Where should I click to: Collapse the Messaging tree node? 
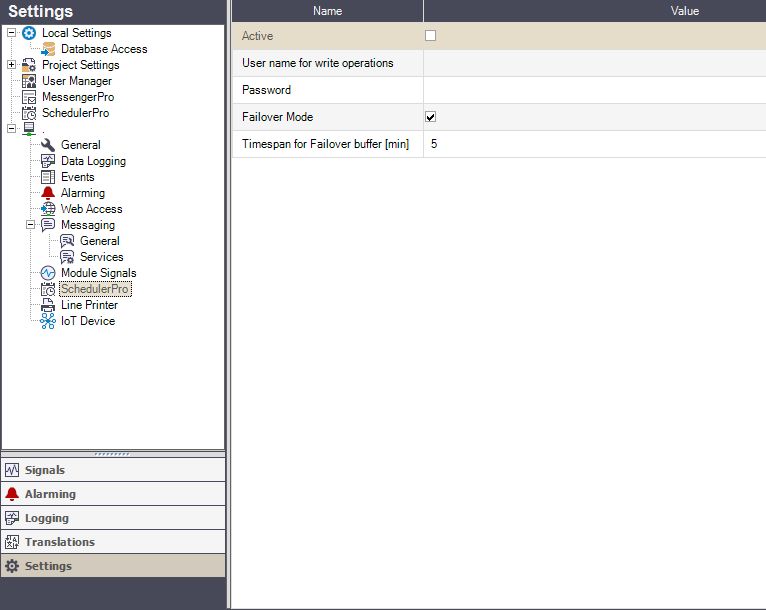[x=30, y=225]
